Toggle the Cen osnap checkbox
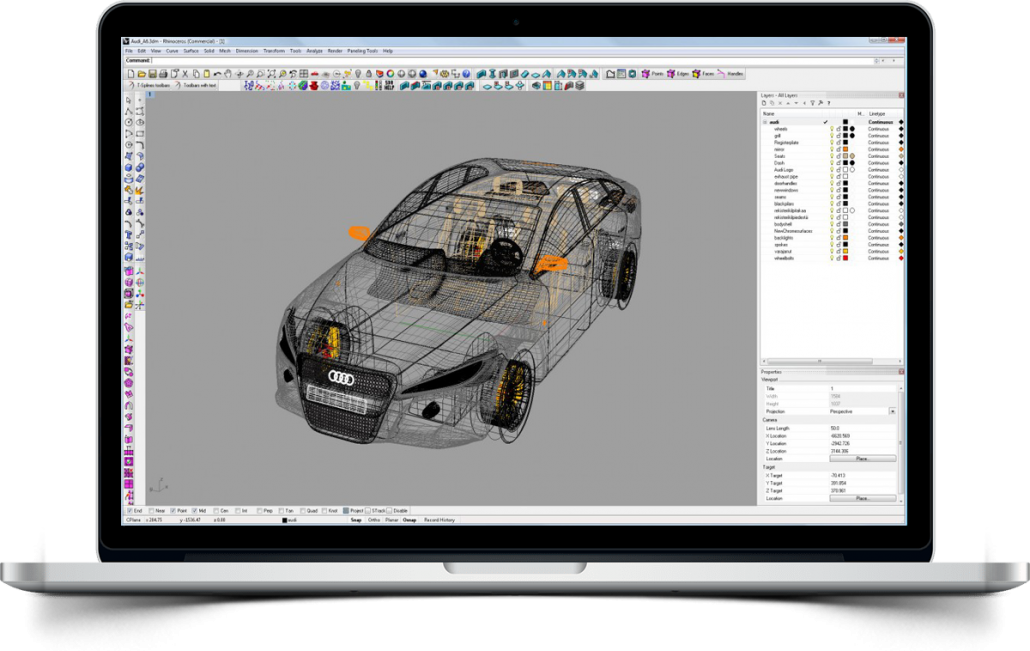The width and height of the screenshot is (1030, 651). (x=216, y=510)
